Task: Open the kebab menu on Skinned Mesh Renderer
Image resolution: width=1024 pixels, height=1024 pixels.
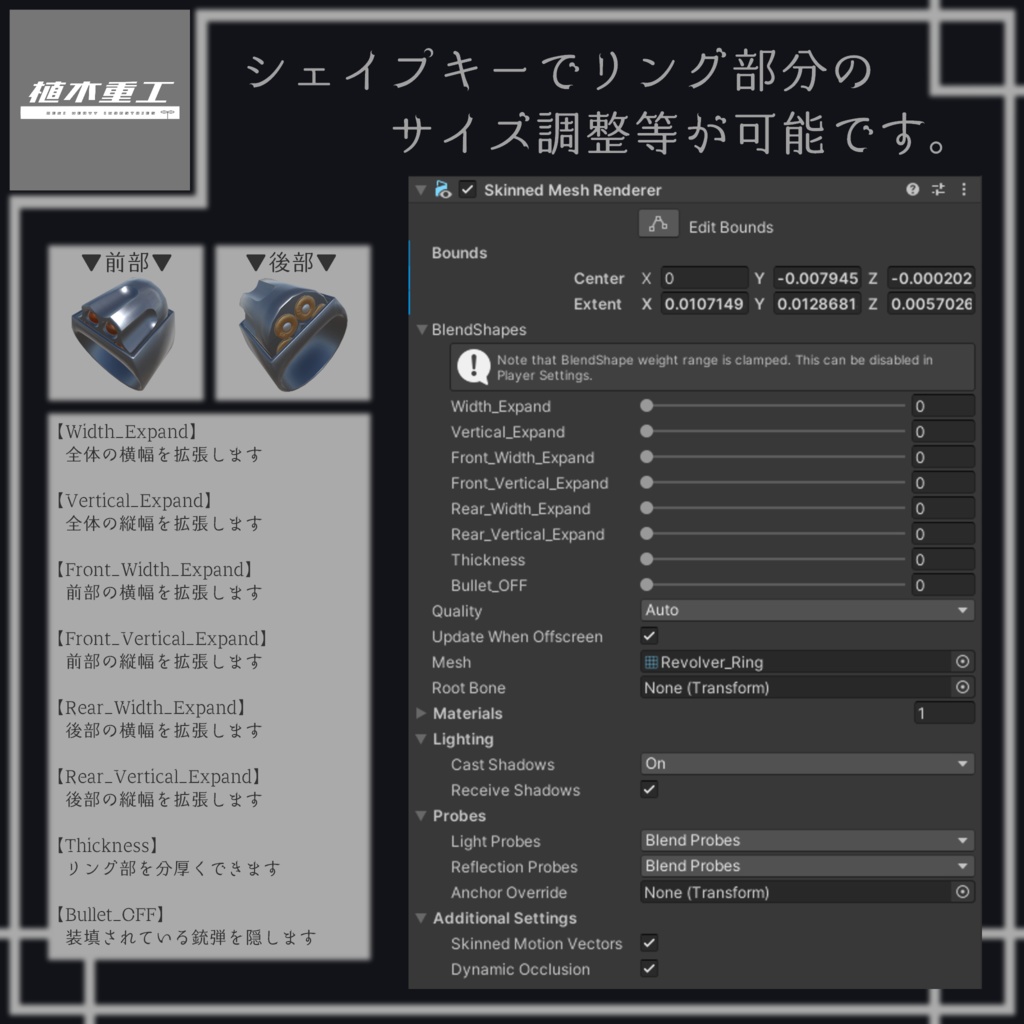Action: click(962, 190)
